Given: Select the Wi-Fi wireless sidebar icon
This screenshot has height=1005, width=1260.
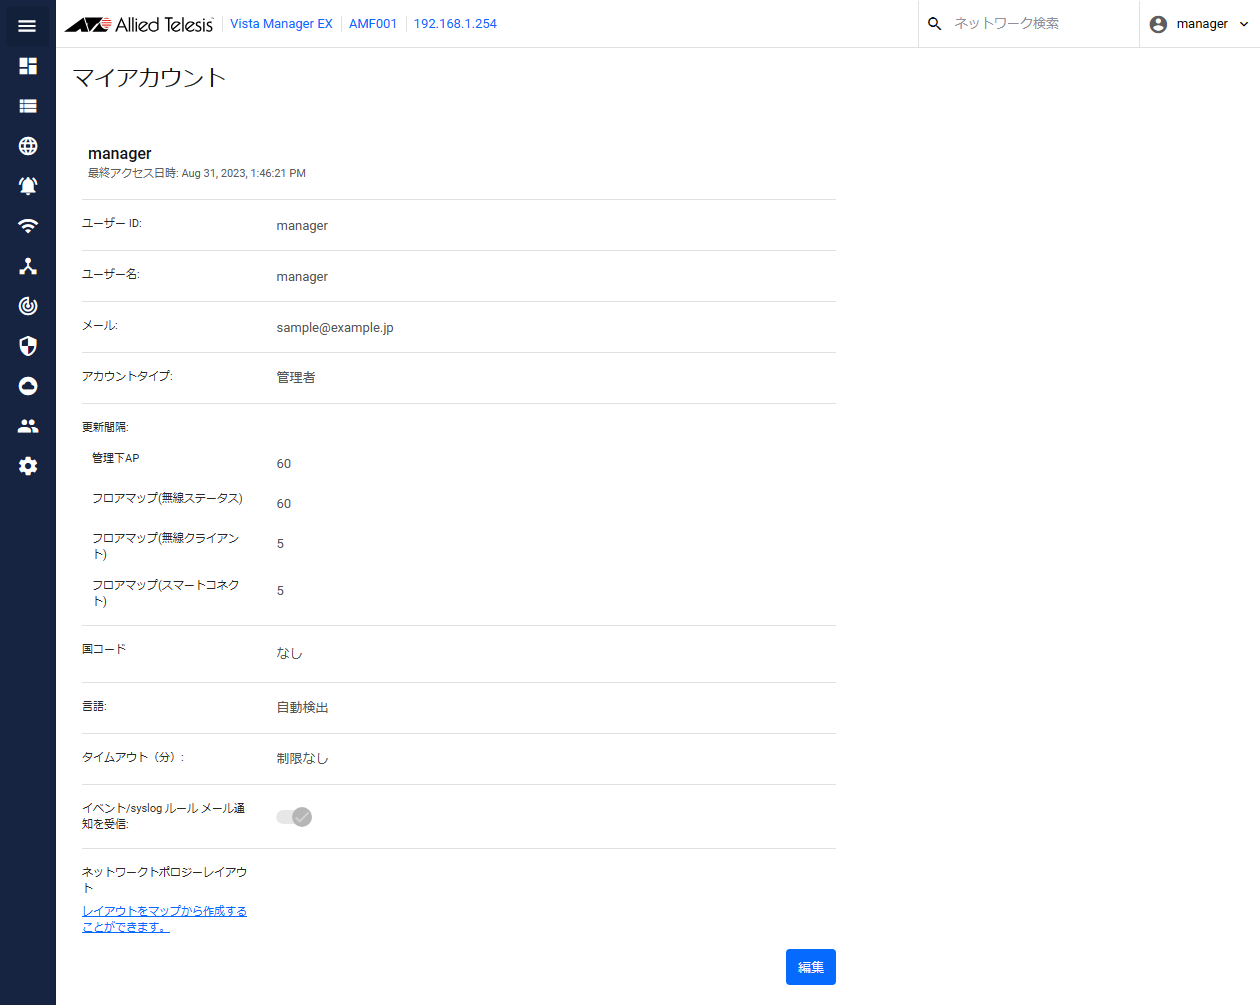Looking at the screenshot, I should pyautogui.click(x=28, y=226).
